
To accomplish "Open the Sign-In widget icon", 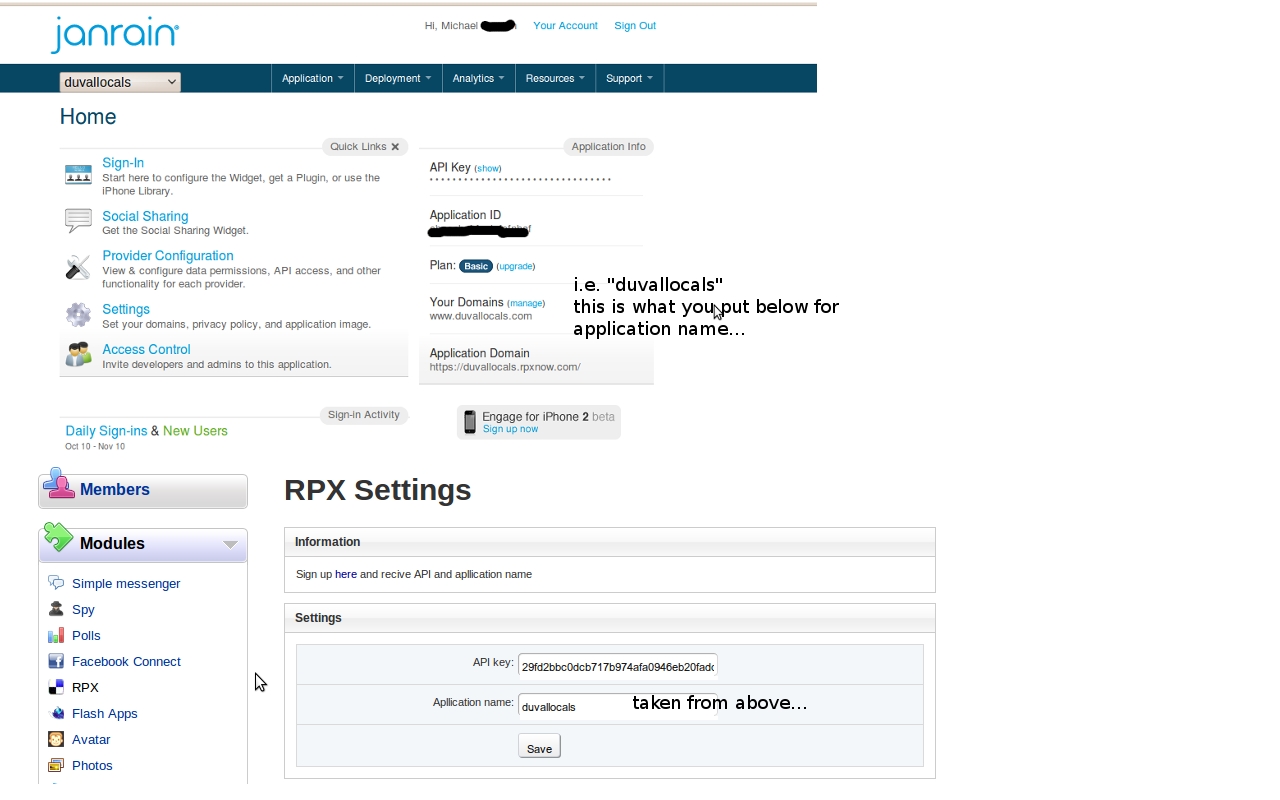I will [78, 175].
